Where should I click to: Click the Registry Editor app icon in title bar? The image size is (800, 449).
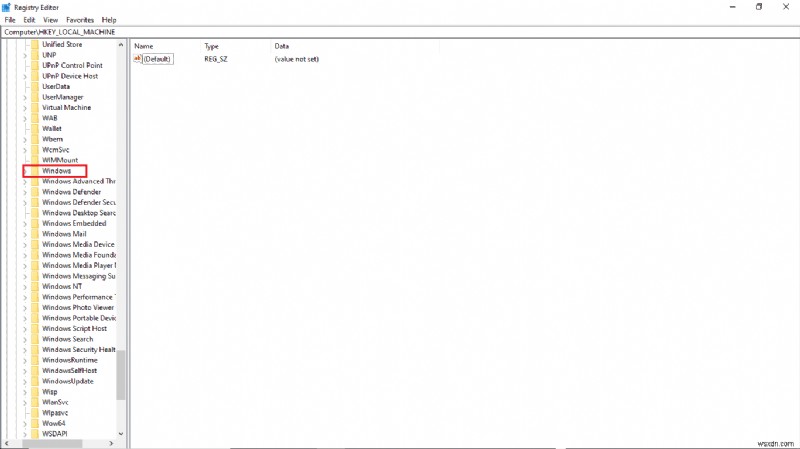(6, 7)
